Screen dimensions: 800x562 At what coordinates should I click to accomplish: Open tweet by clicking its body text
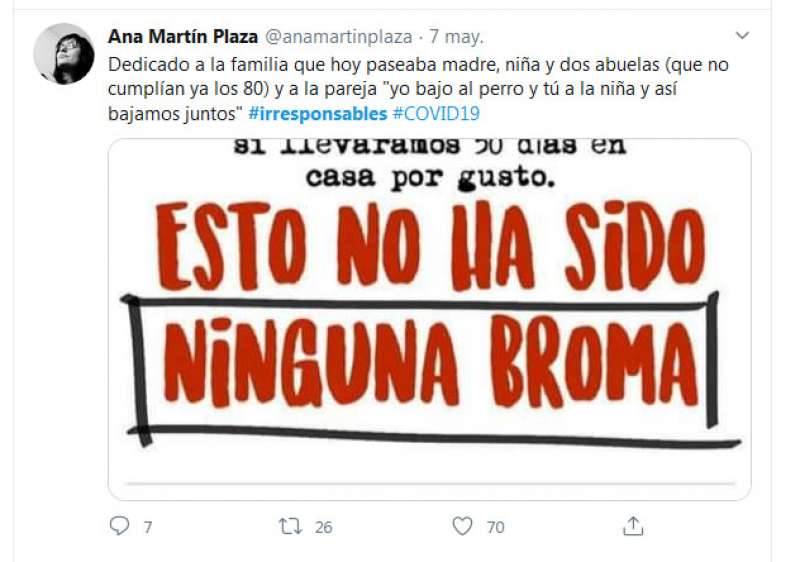[418, 89]
